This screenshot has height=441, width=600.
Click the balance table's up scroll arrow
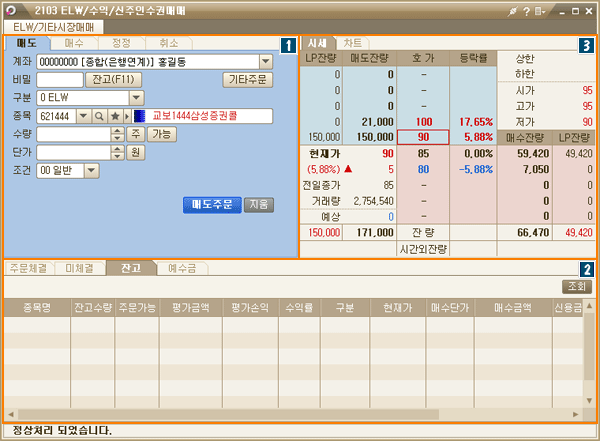click(589, 305)
